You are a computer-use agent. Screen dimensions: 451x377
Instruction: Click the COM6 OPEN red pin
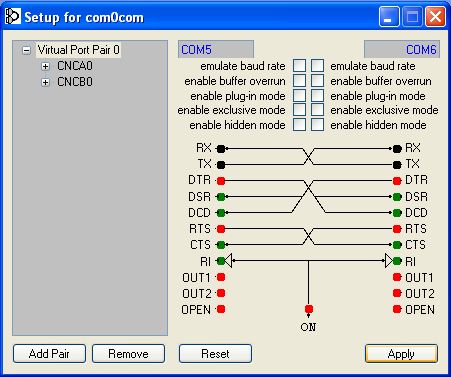(x=397, y=309)
